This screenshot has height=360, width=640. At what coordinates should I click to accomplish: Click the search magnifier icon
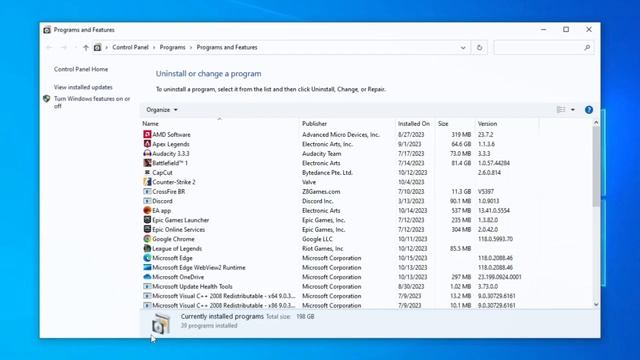coord(587,47)
